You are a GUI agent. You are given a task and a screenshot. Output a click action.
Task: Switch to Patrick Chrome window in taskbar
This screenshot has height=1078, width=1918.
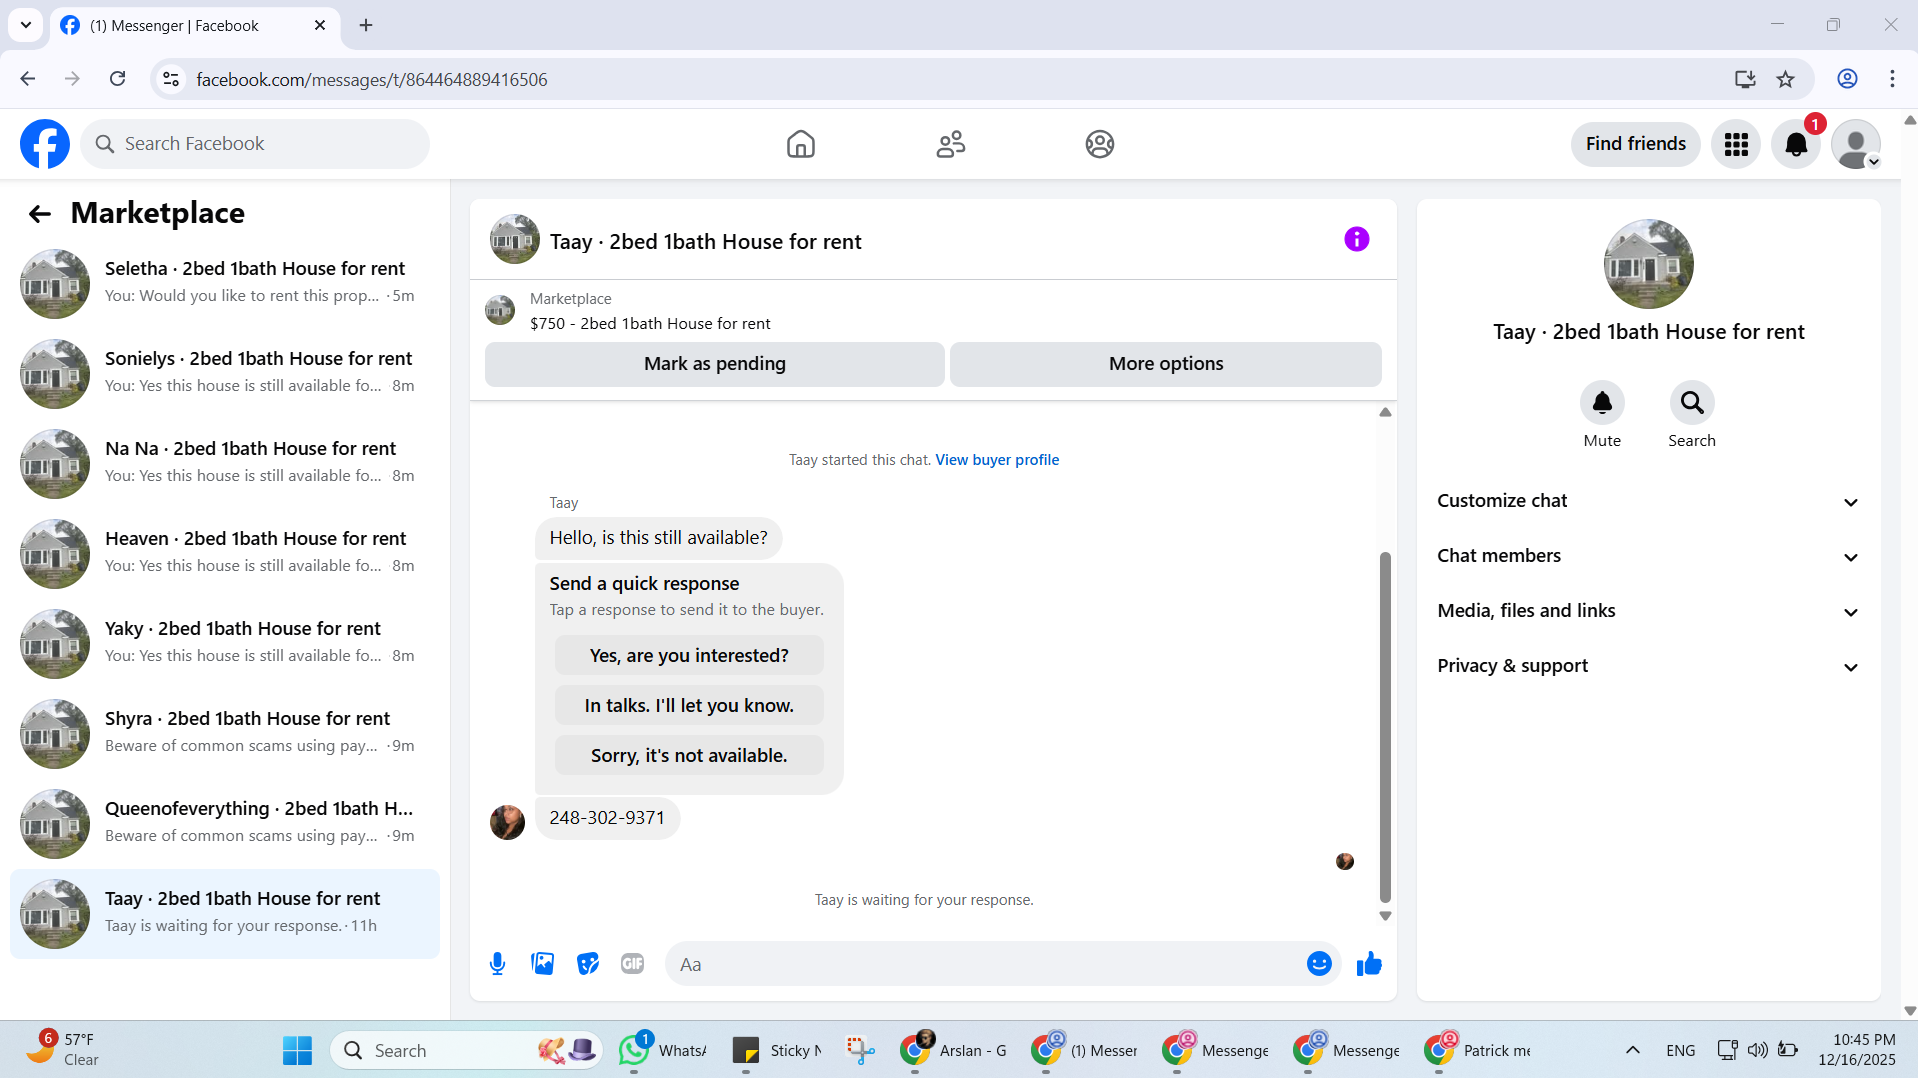[x=1478, y=1050]
